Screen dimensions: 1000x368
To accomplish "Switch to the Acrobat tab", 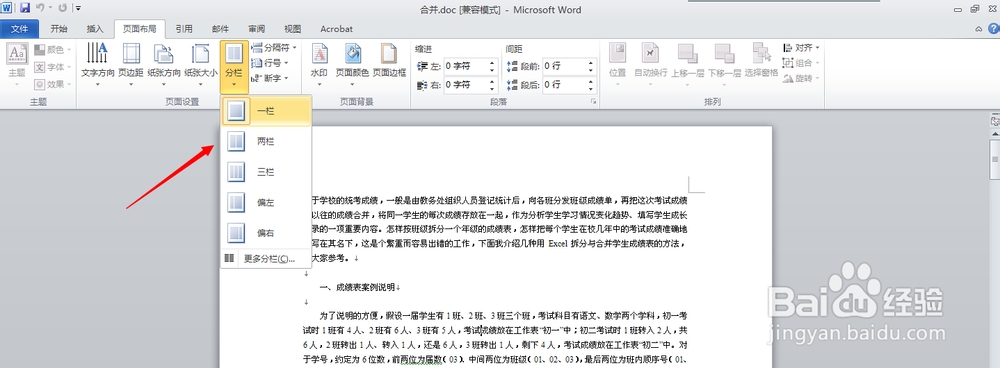I will click(336, 29).
